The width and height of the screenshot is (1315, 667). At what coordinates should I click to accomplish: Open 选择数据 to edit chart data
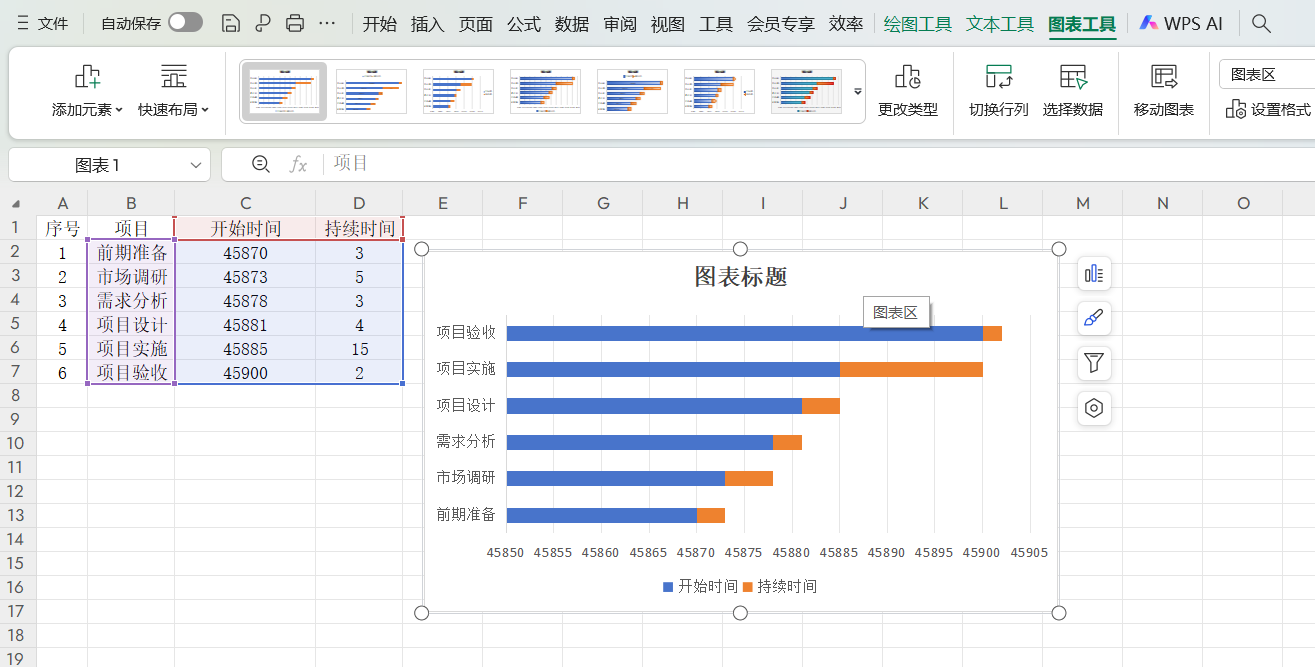1073,92
